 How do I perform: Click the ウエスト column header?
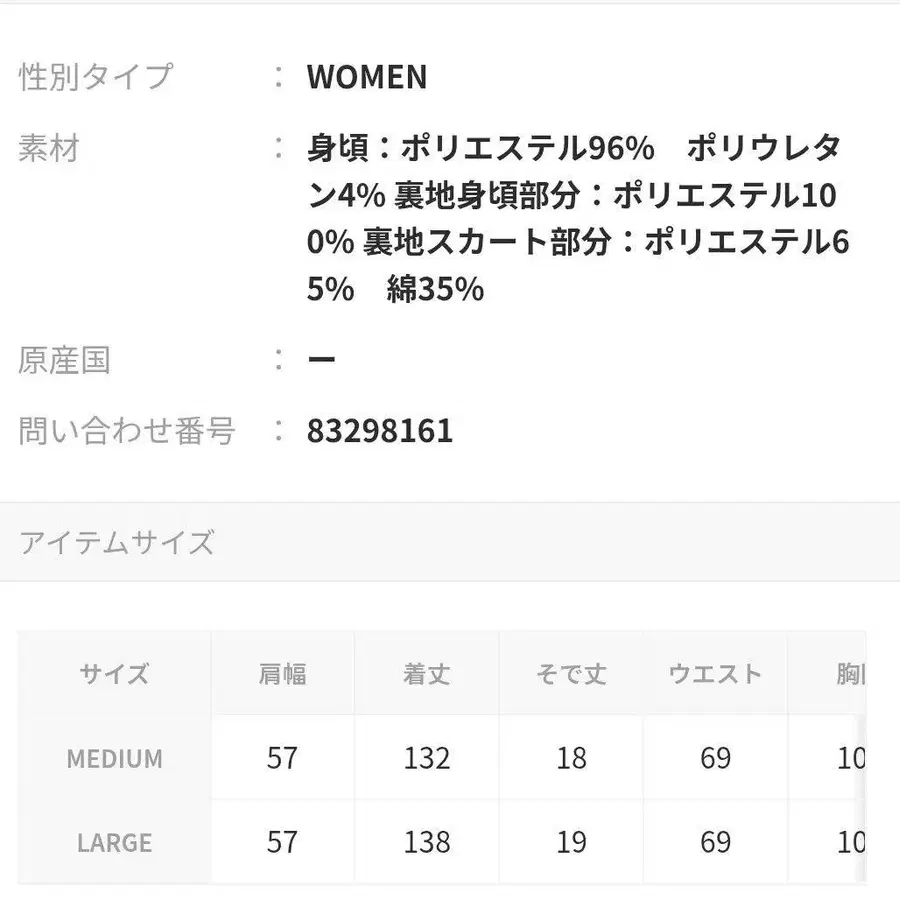(x=715, y=673)
